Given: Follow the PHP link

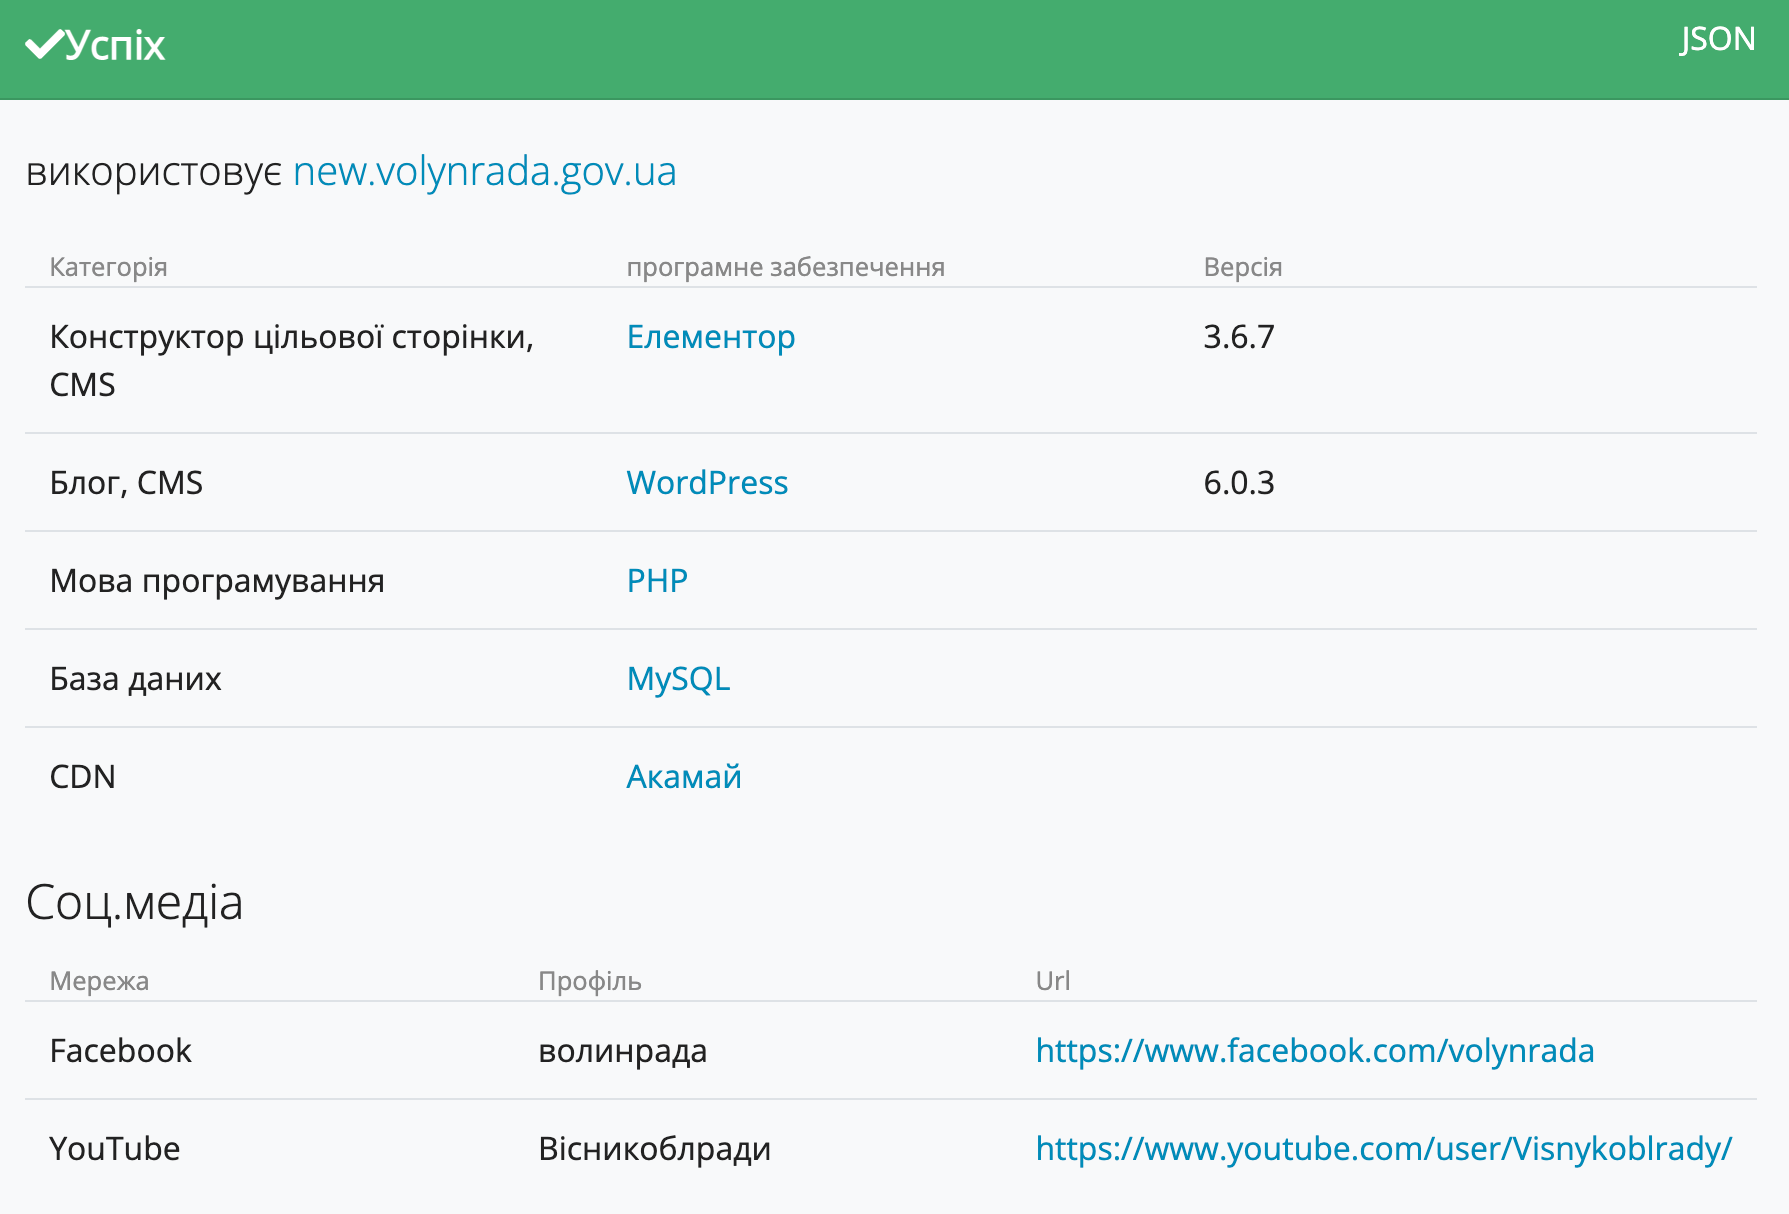Looking at the screenshot, I should 656,581.
